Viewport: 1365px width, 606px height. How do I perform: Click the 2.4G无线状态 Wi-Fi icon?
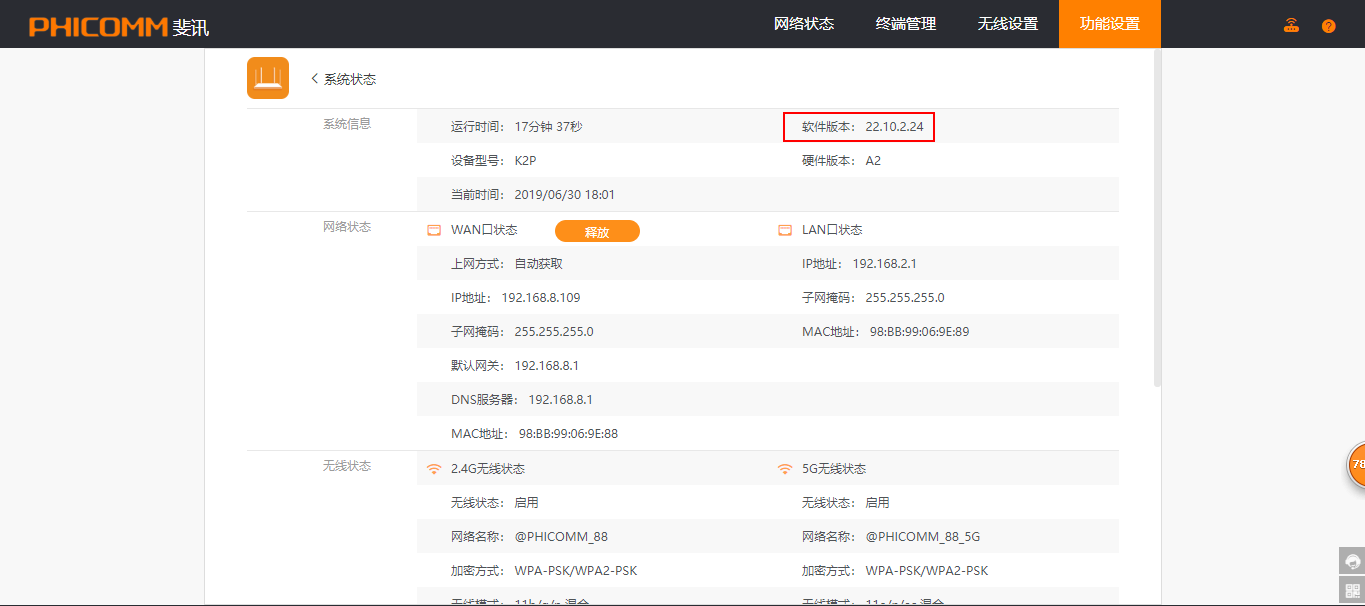434,469
